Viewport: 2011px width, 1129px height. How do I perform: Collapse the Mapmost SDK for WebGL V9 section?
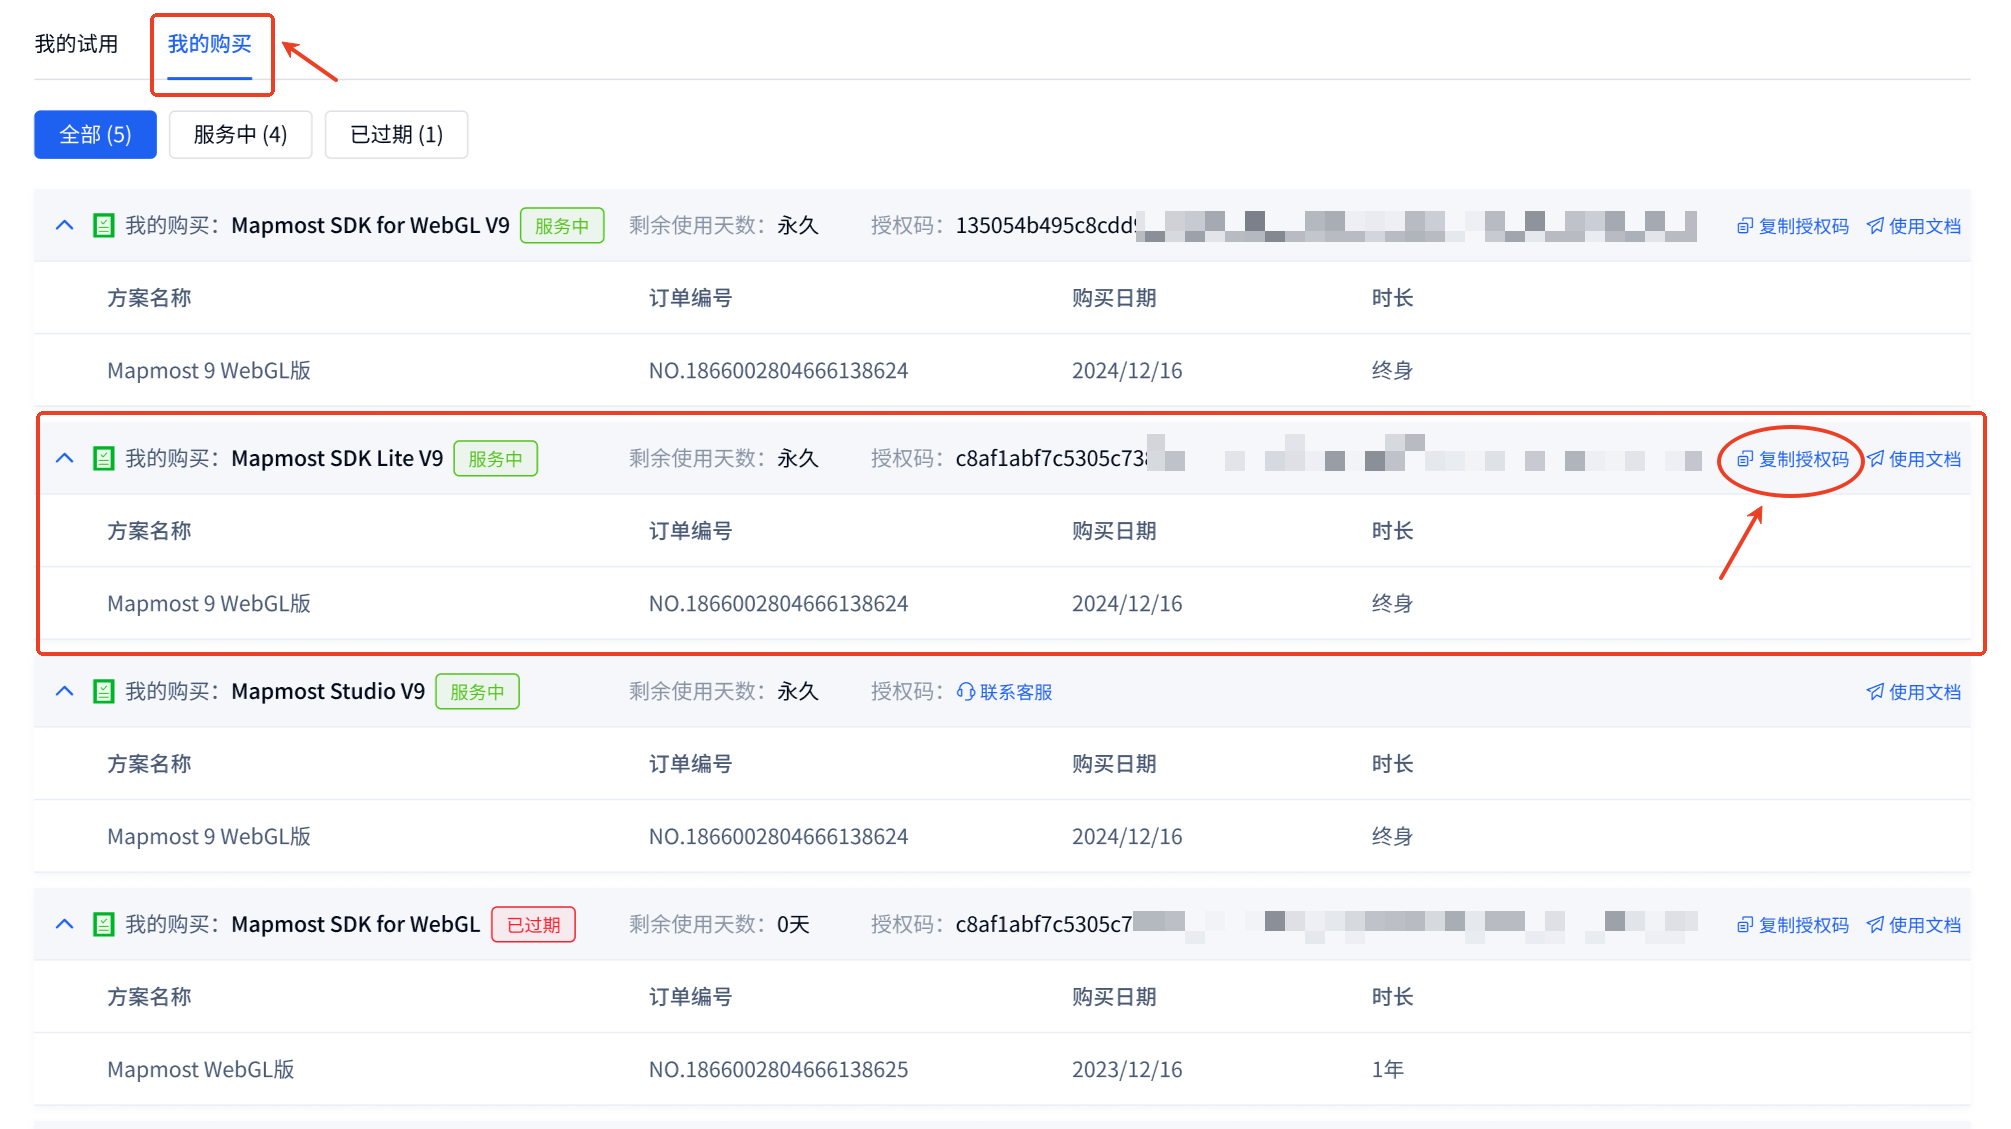point(65,225)
